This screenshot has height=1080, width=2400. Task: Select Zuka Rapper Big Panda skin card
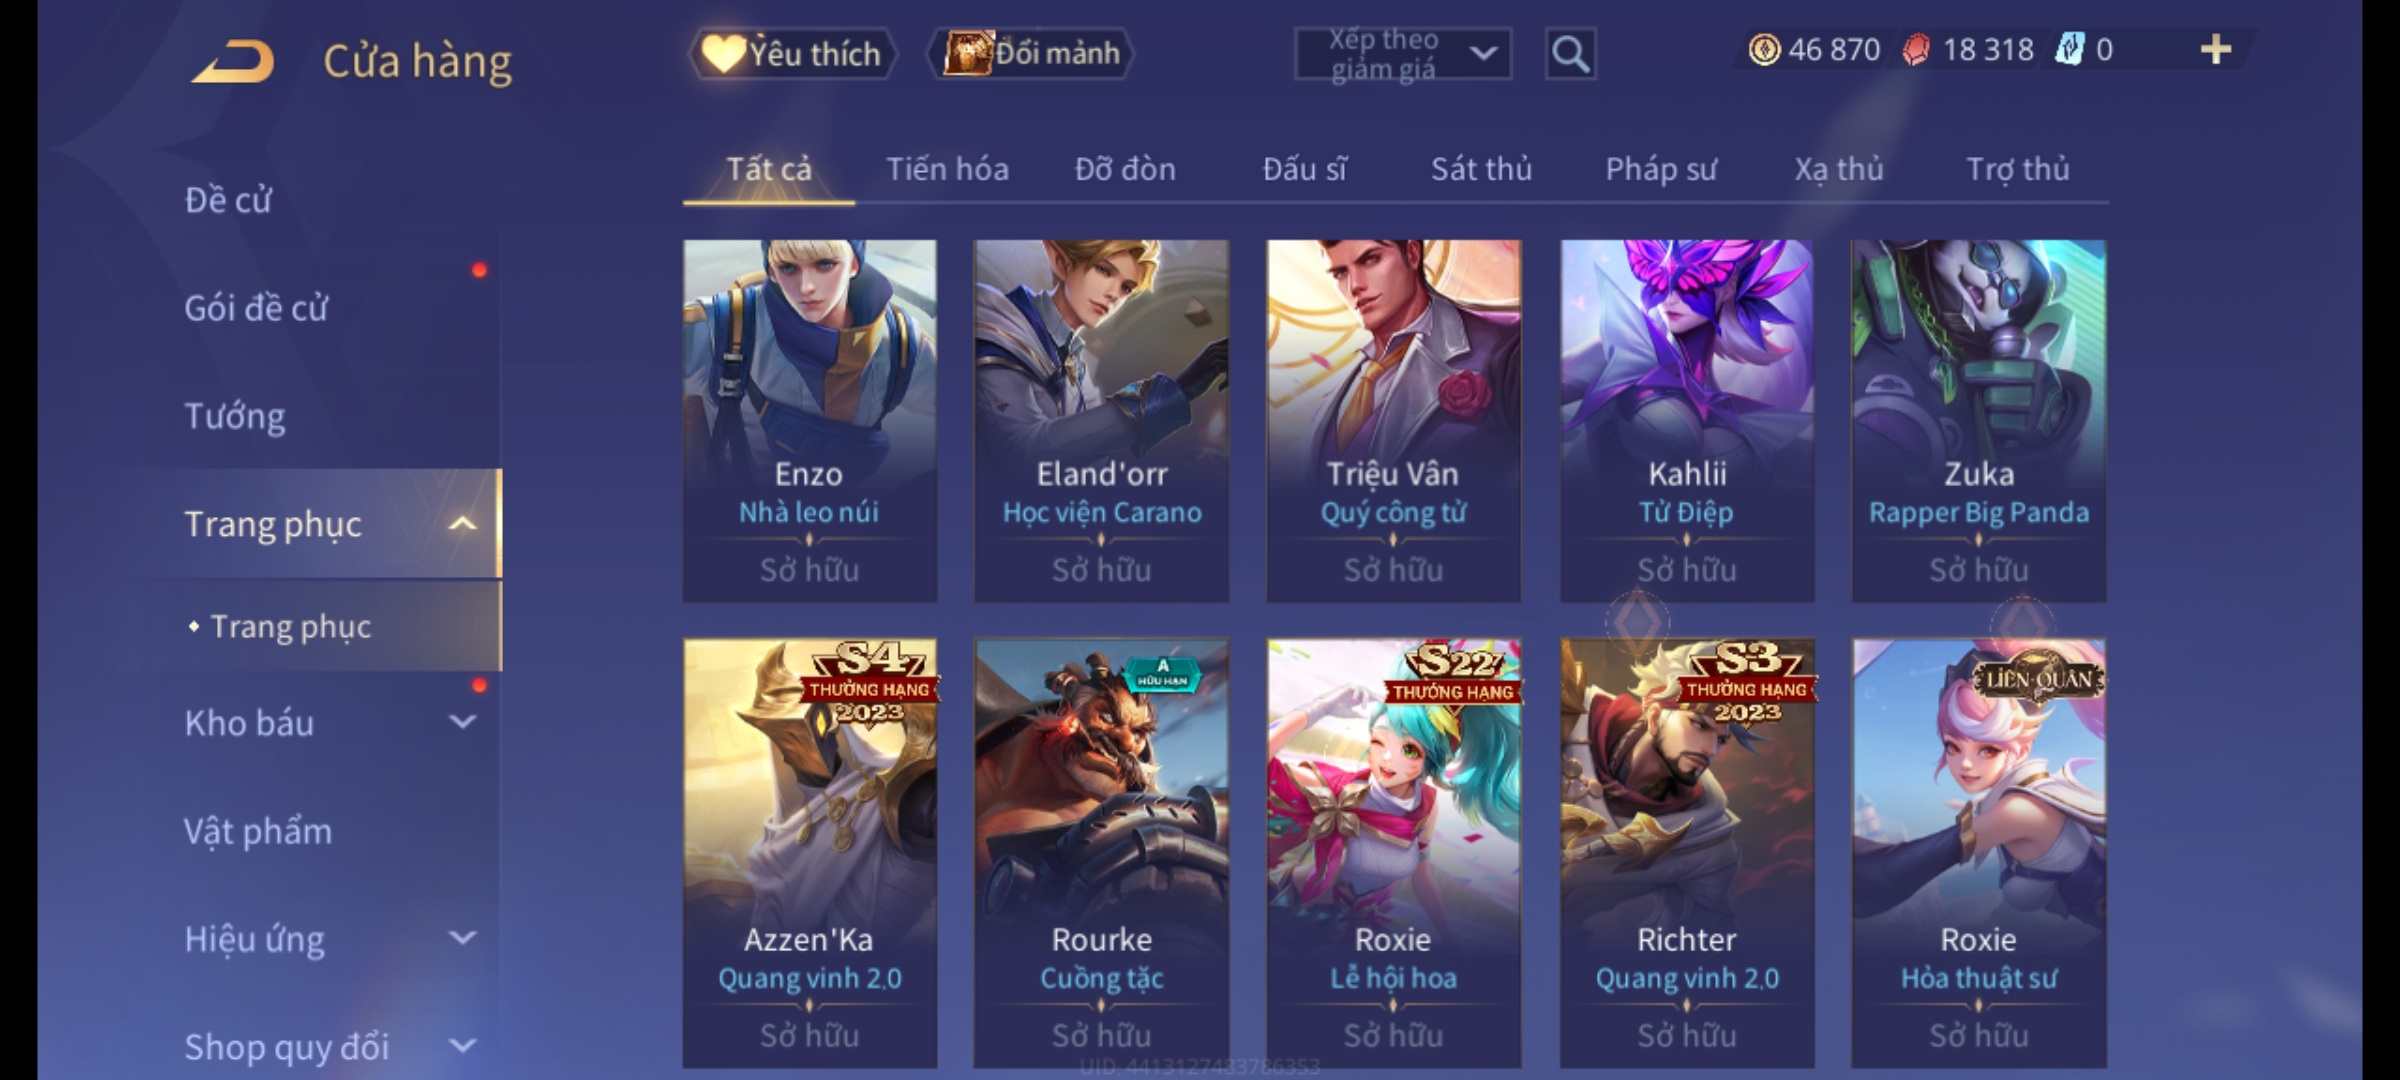(1979, 421)
